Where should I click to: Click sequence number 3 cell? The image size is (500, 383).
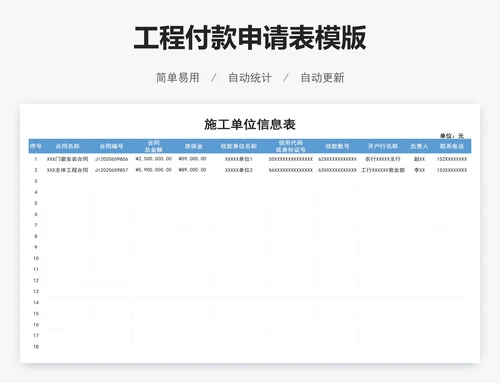(36, 181)
